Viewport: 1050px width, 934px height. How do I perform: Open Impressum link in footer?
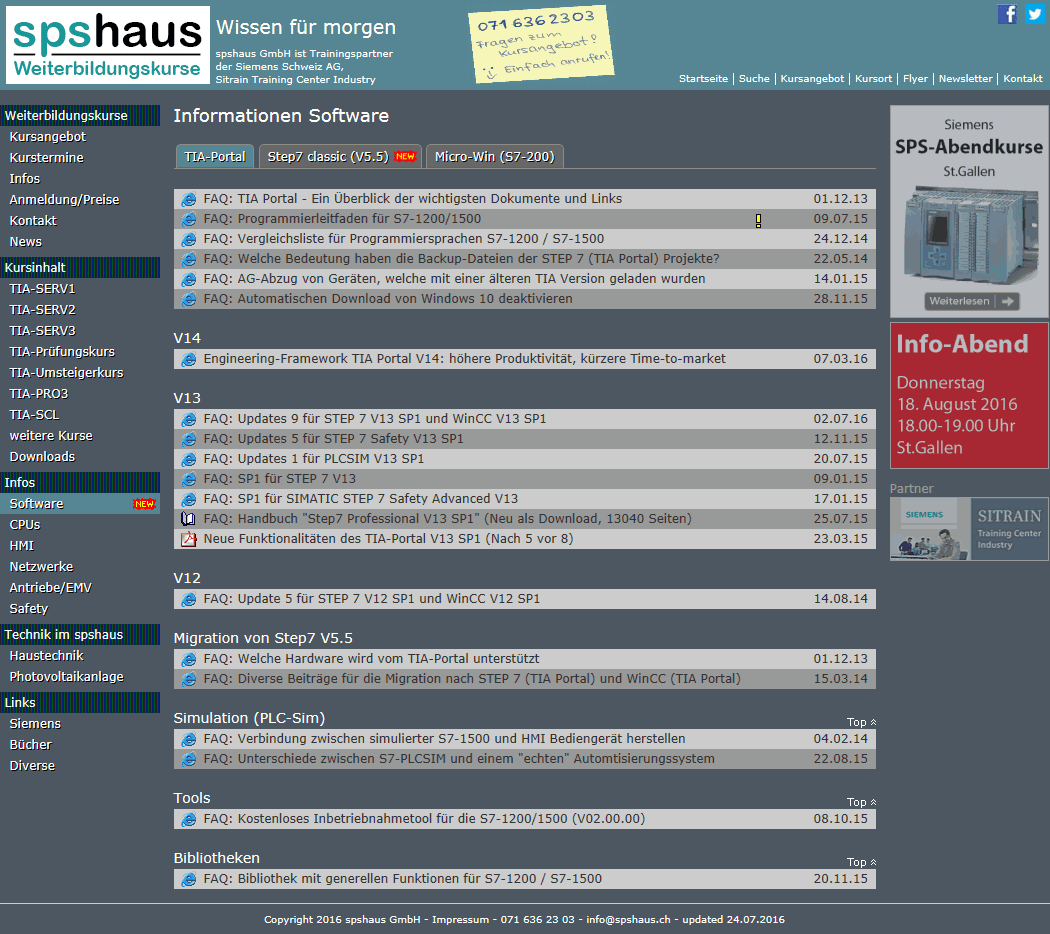460,920
